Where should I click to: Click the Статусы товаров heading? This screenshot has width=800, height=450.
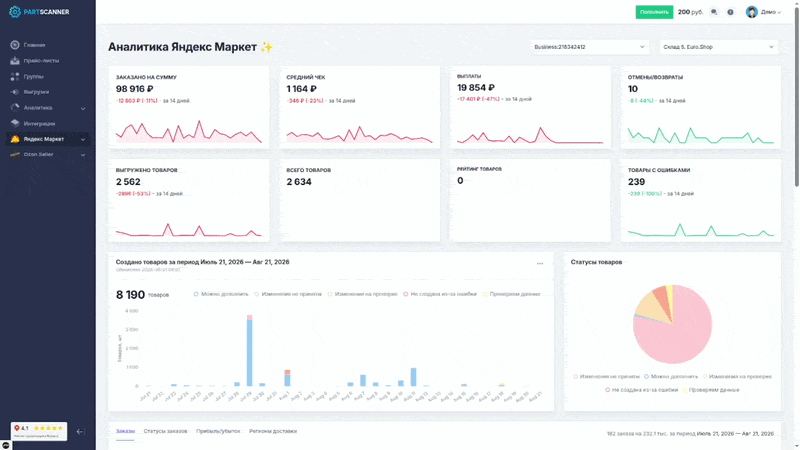(x=596, y=262)
